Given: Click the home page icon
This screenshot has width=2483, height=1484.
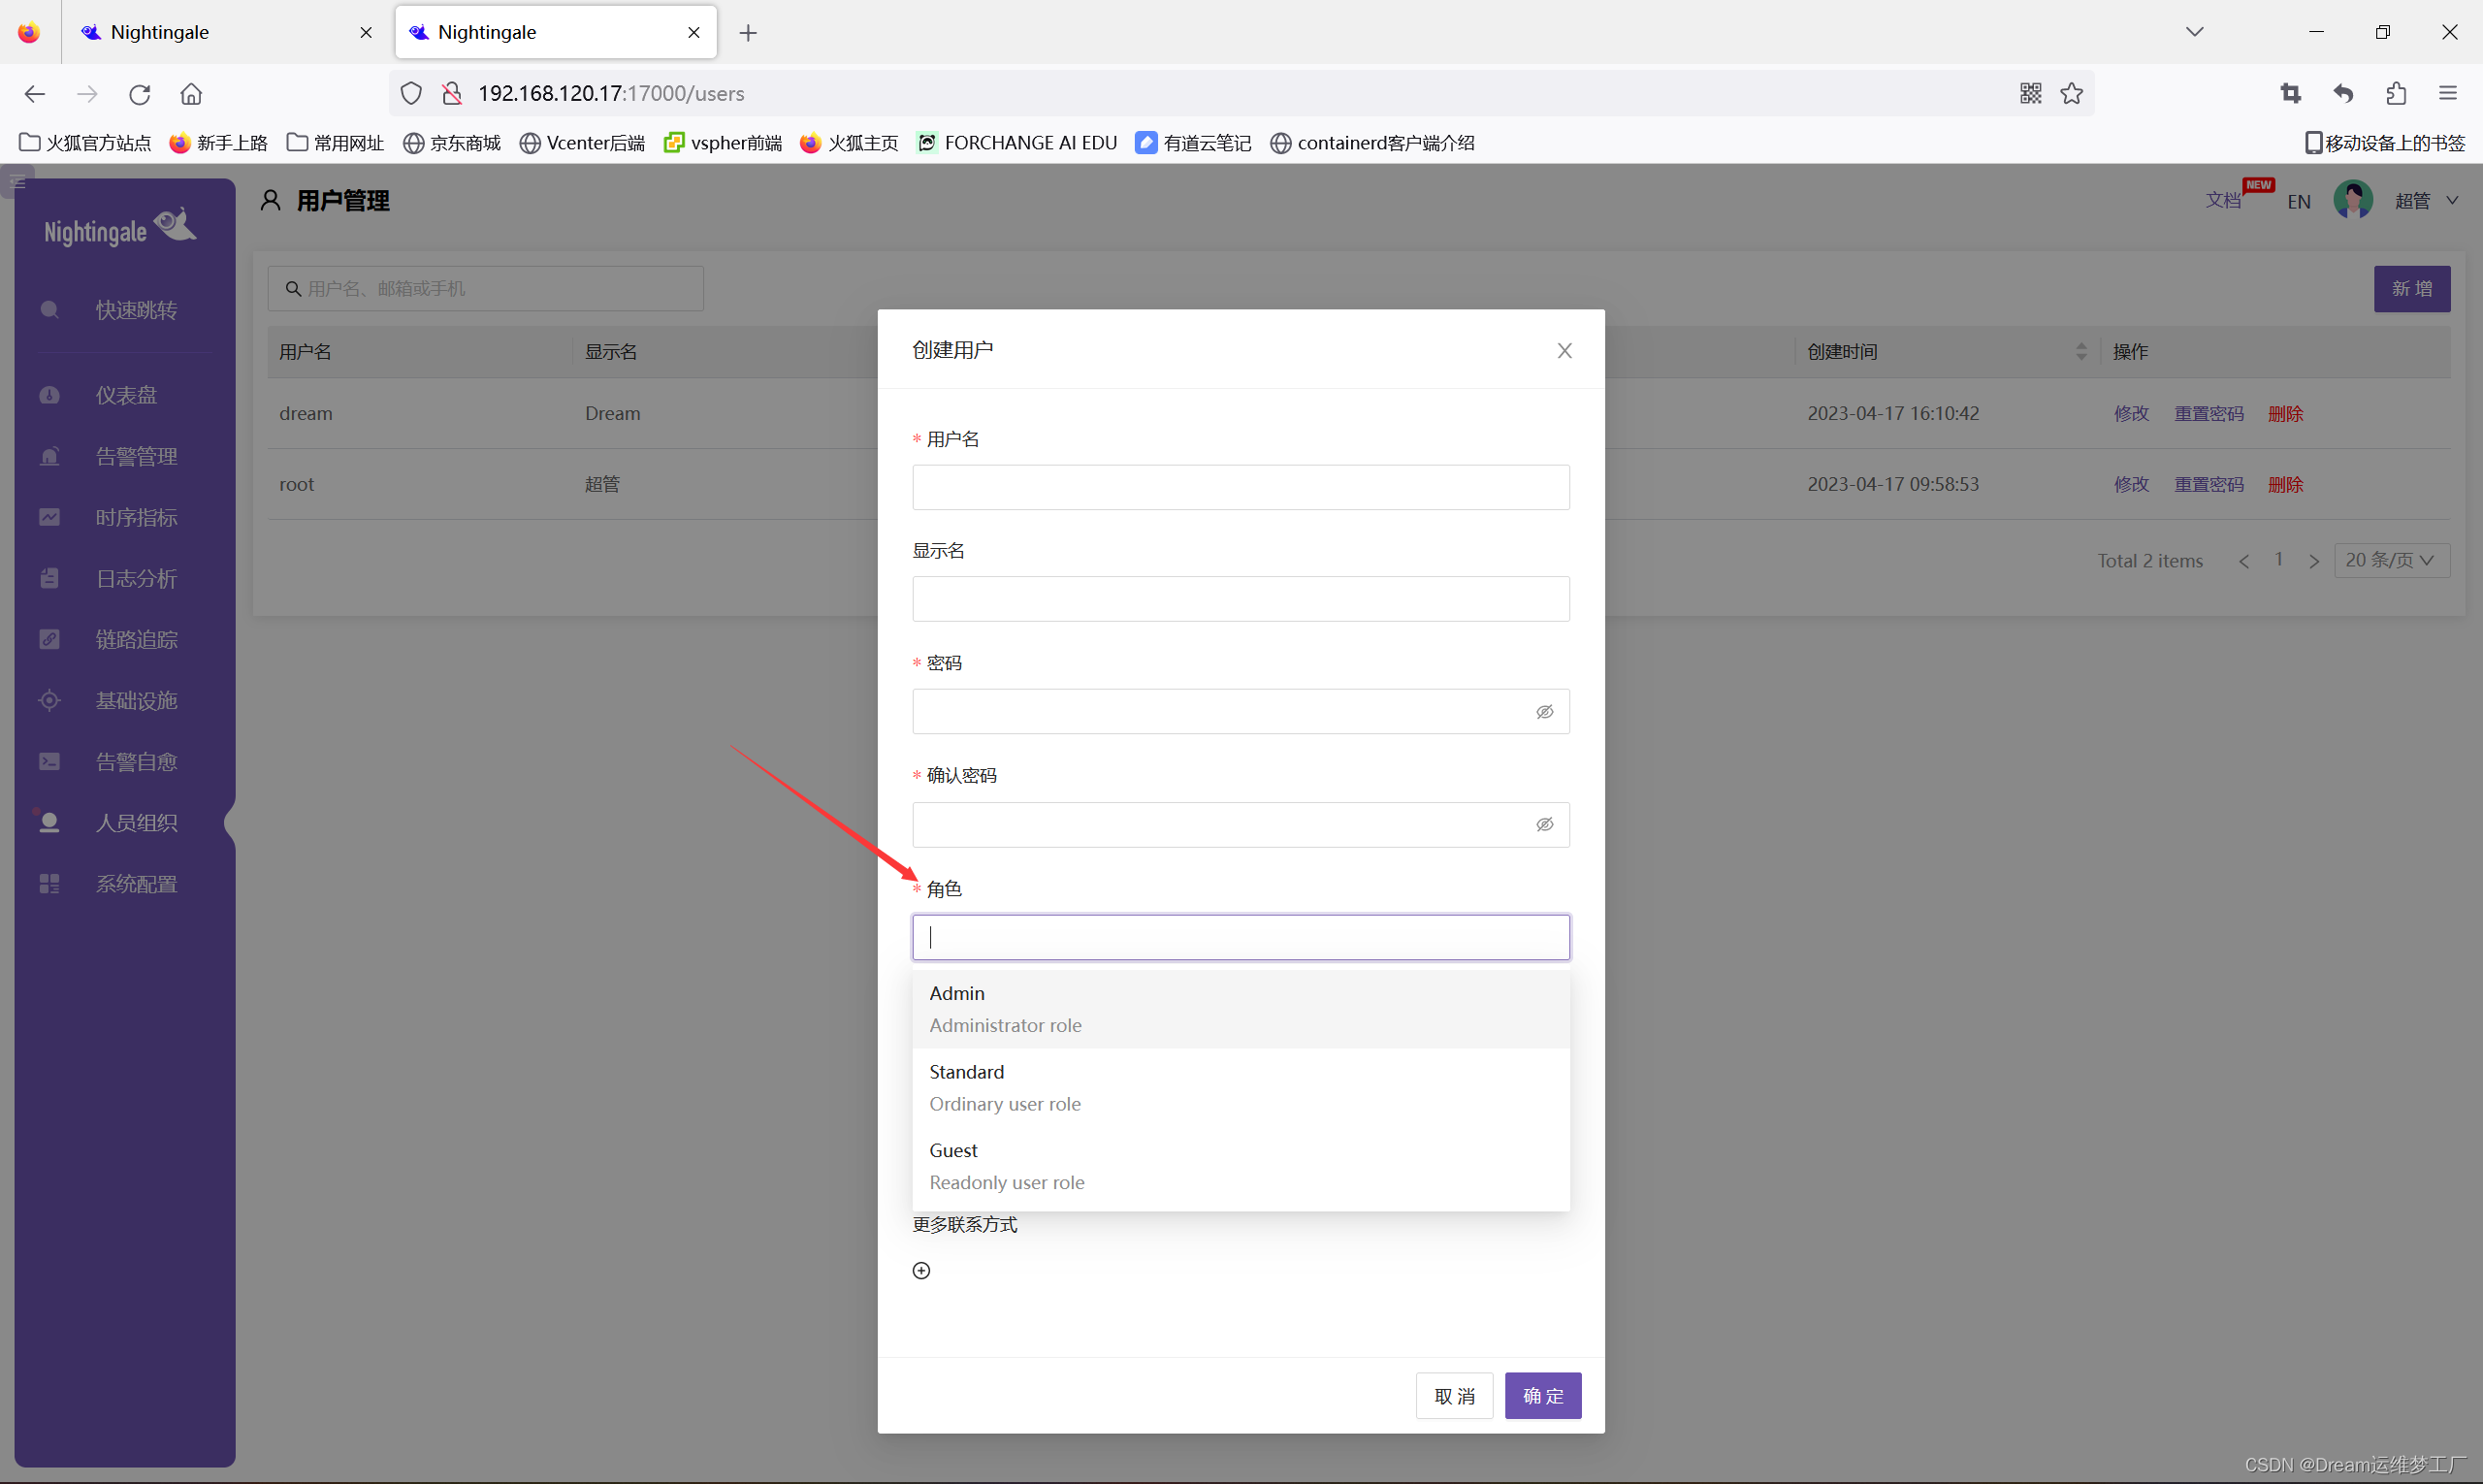Looking at the screenshot, I should tap(191, 94).
